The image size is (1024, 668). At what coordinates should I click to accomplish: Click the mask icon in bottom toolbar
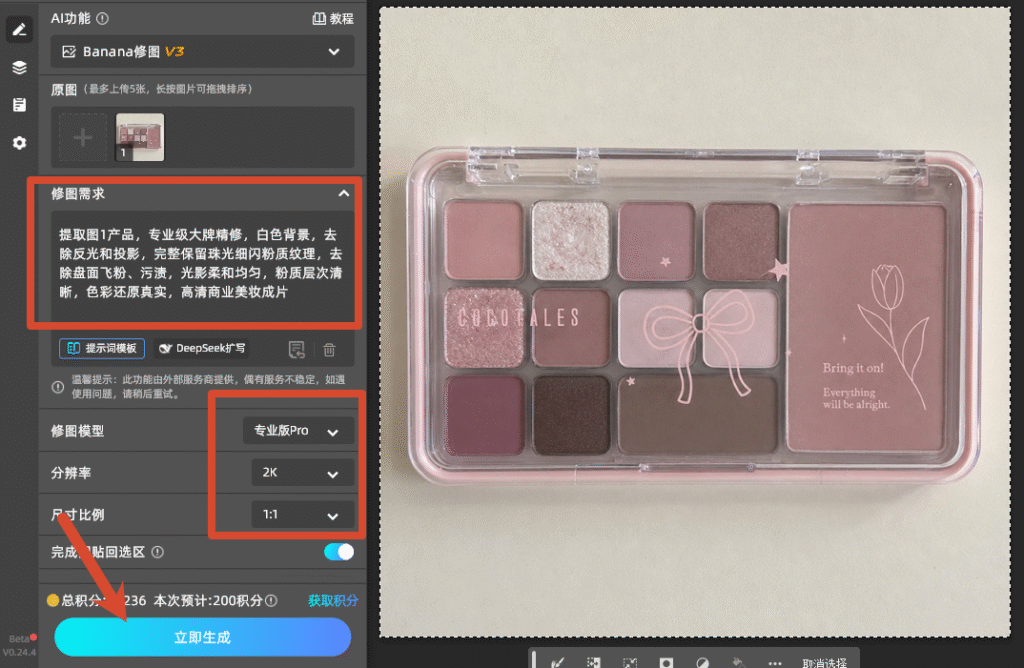tap(666, 662)
